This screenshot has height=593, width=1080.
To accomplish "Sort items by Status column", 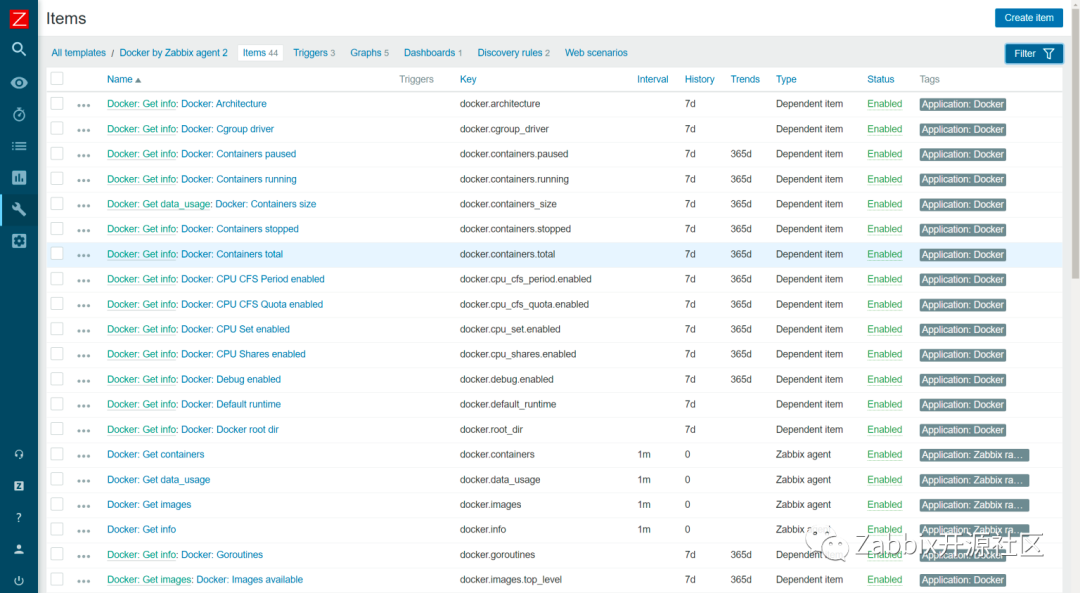I will [x=880, y=79].
